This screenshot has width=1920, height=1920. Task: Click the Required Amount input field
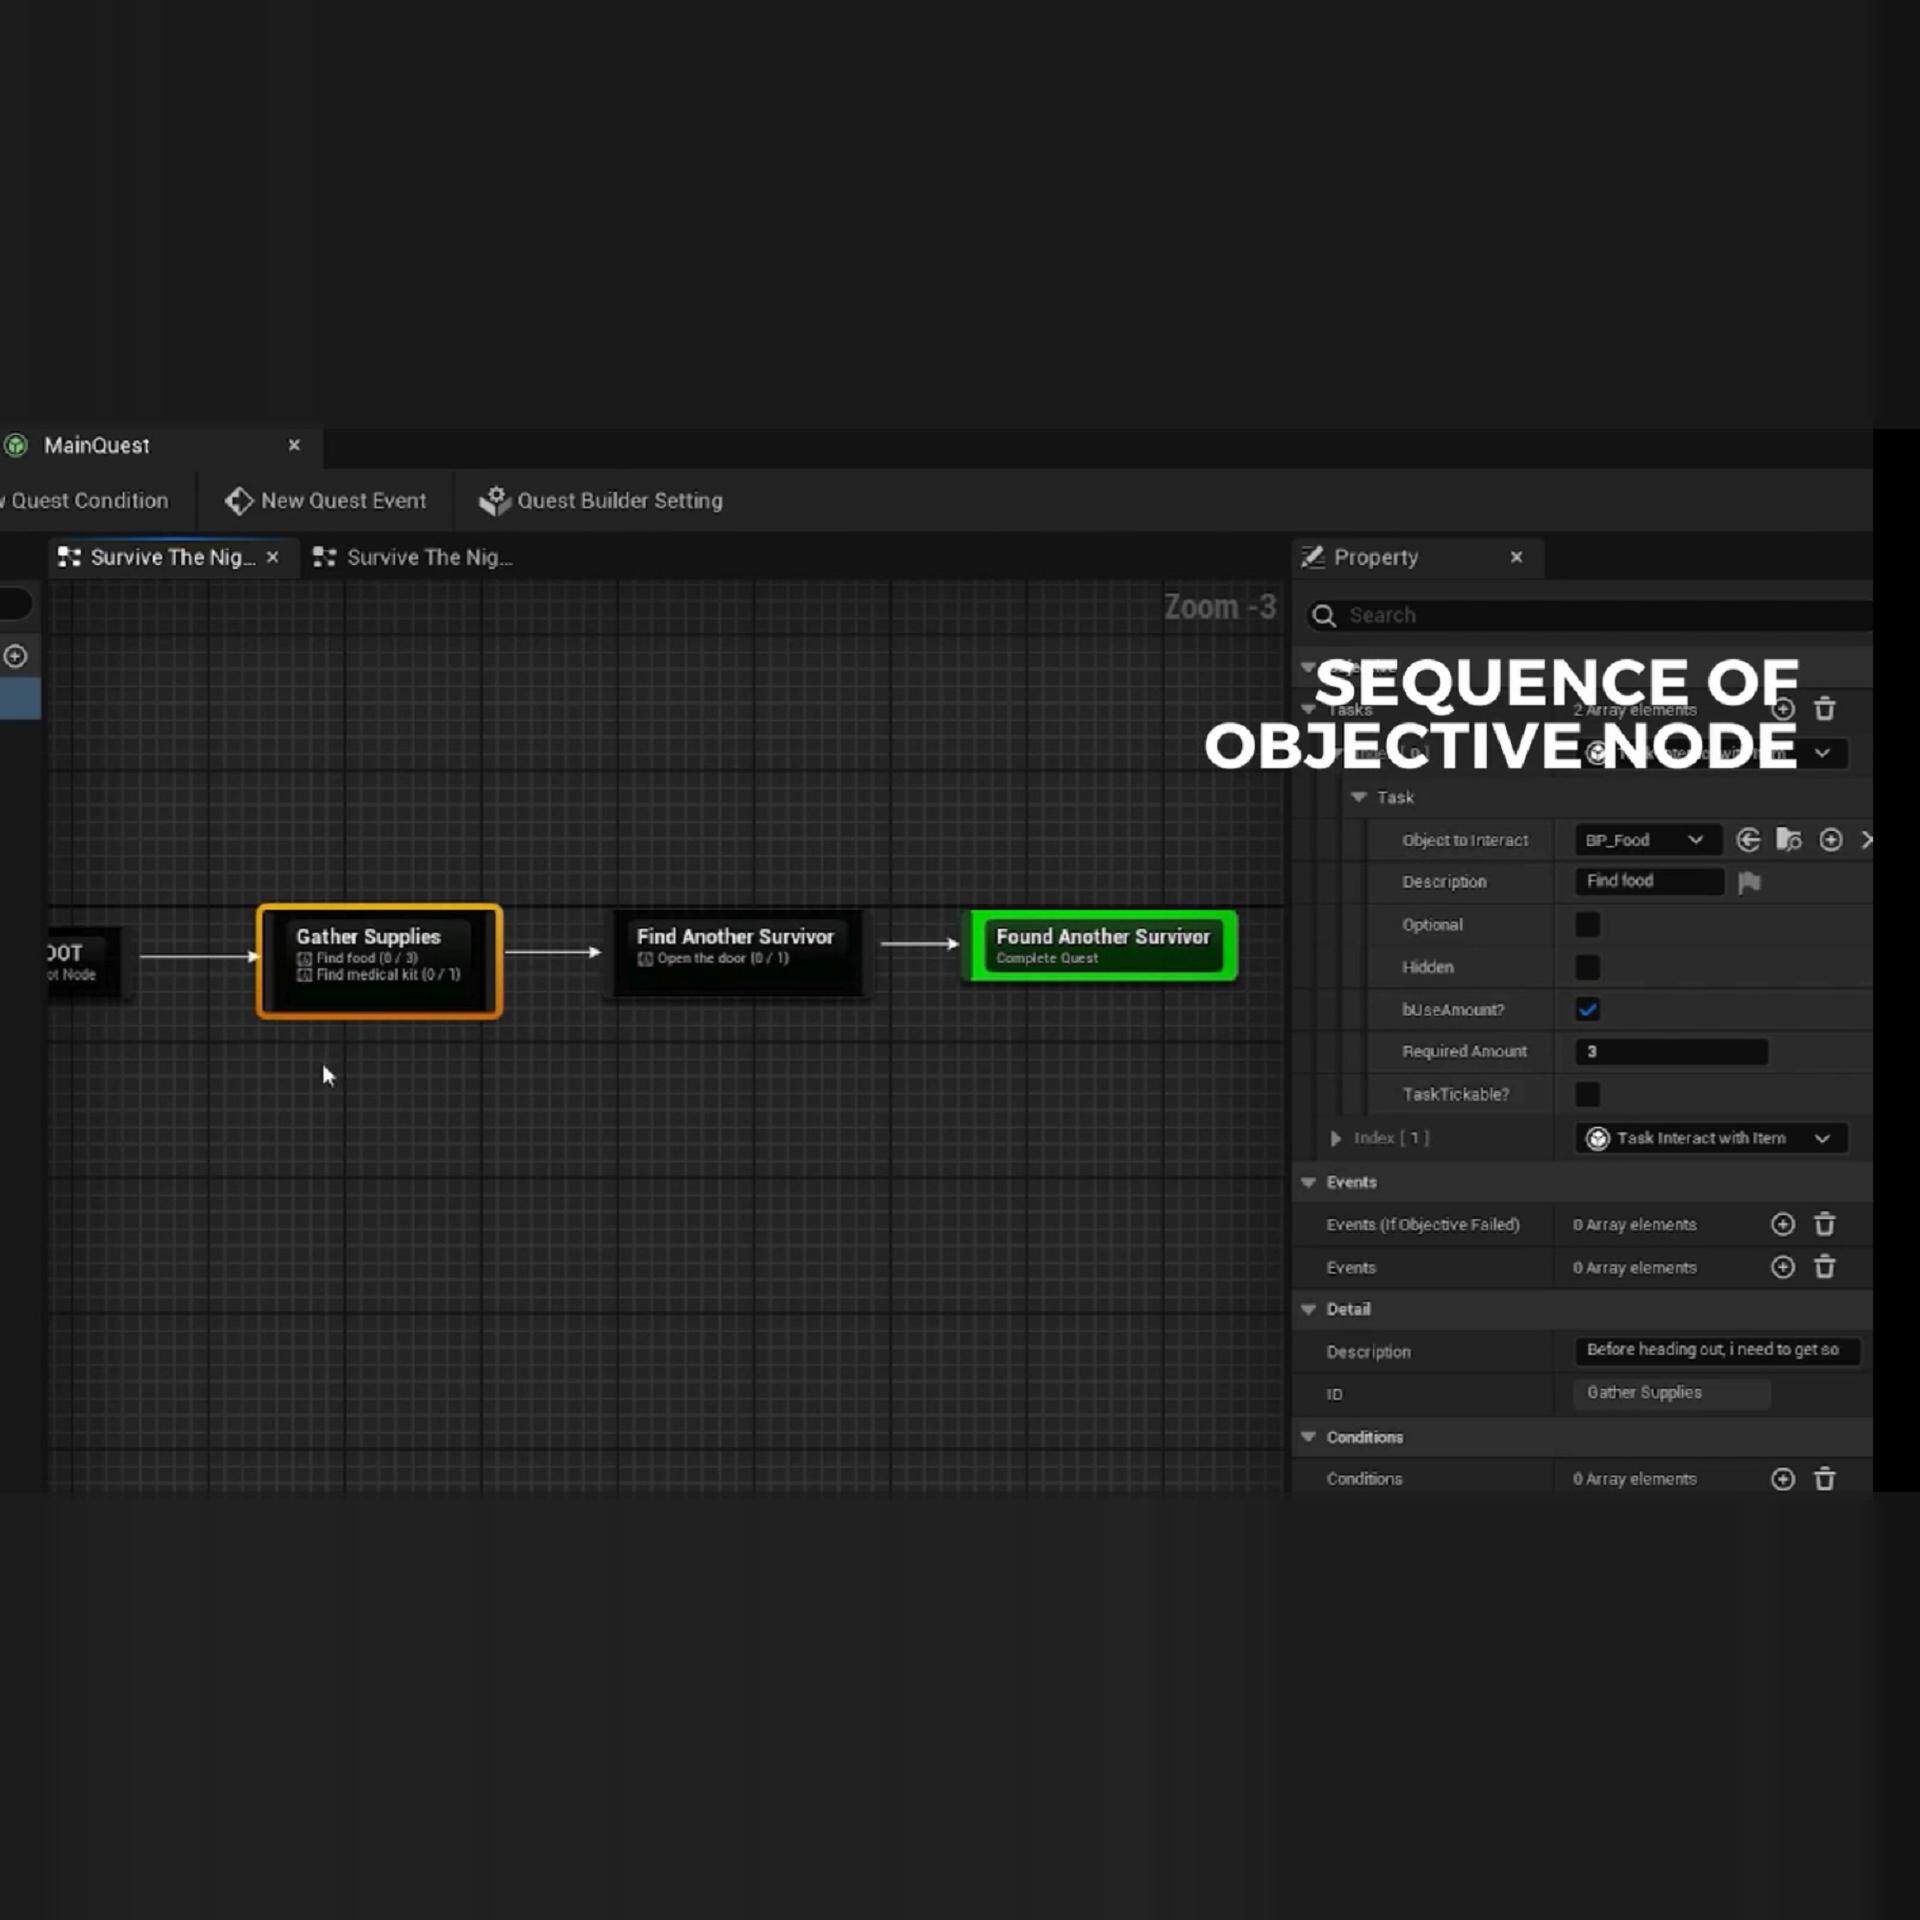(x=1670, y=1052)
